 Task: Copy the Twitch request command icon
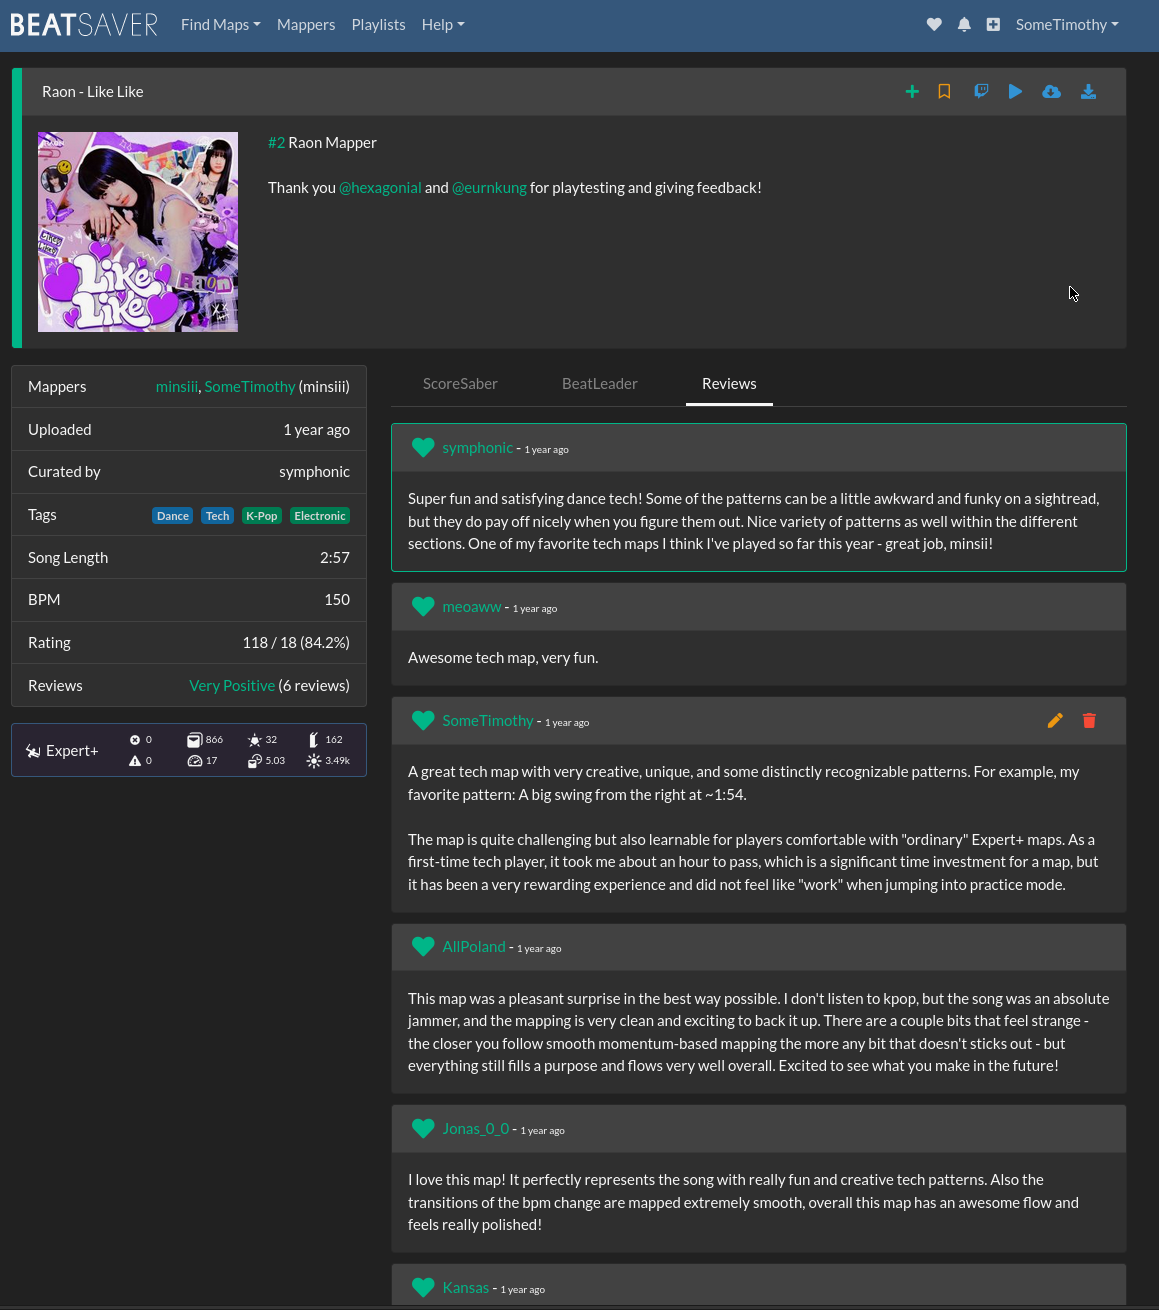click(981, 92)
